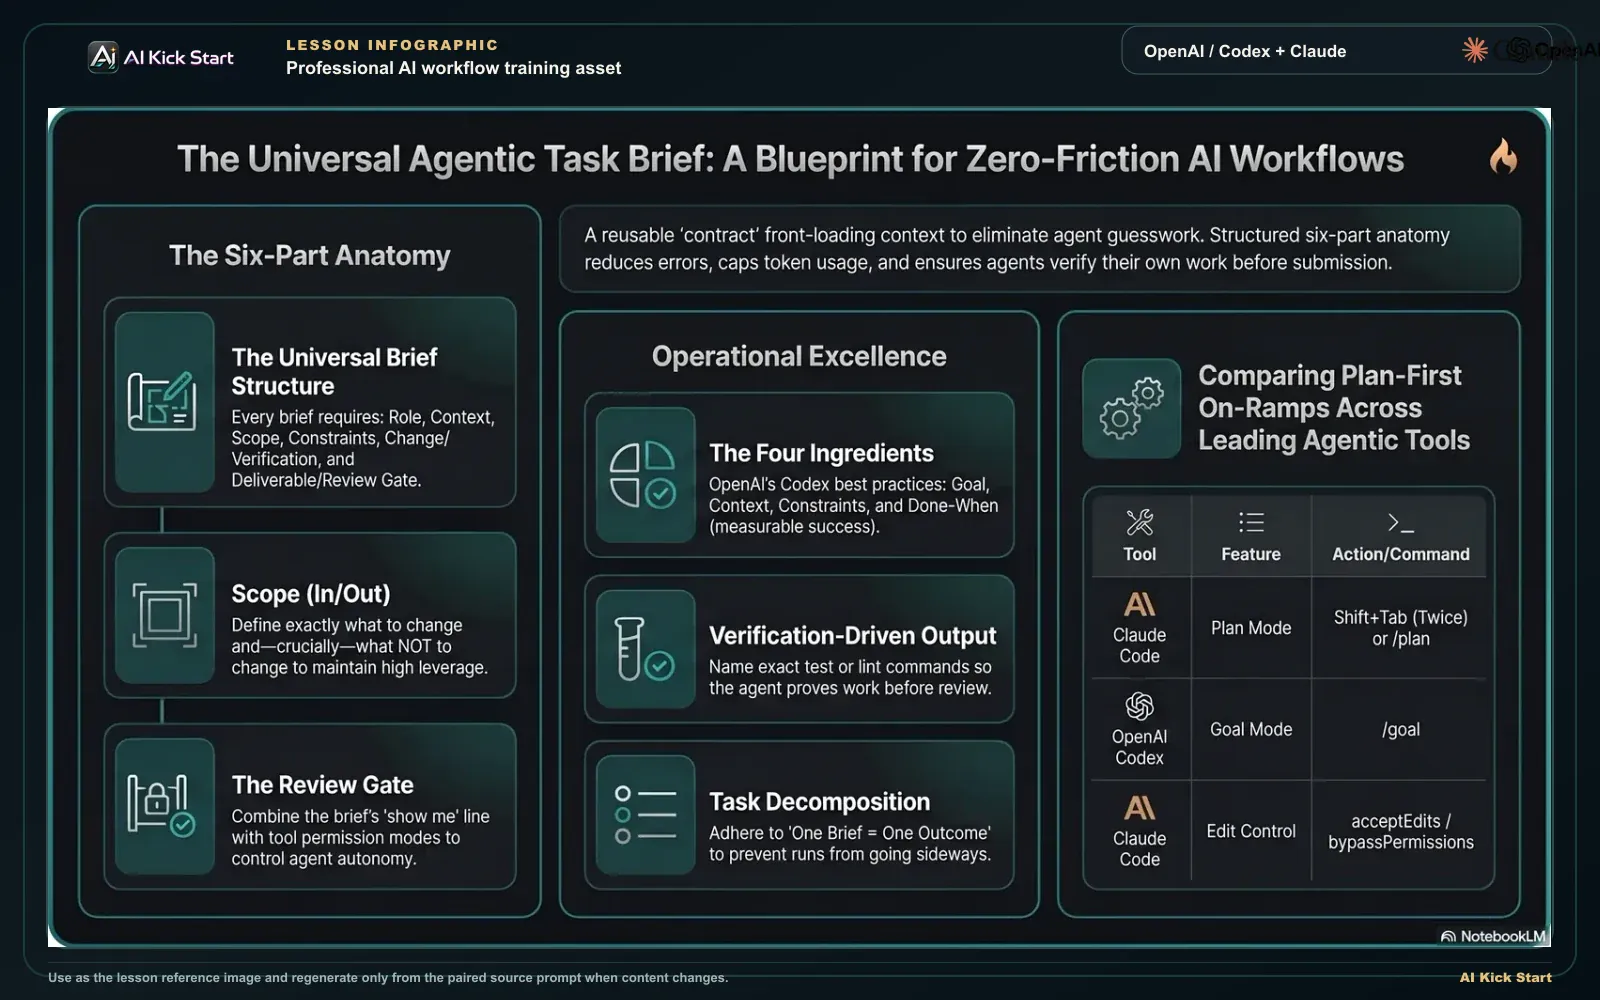This screenshot has height=1000, width=1600.
Task: Click Claude Code name in Edit Control row
Action: (x=1139, y=849)
